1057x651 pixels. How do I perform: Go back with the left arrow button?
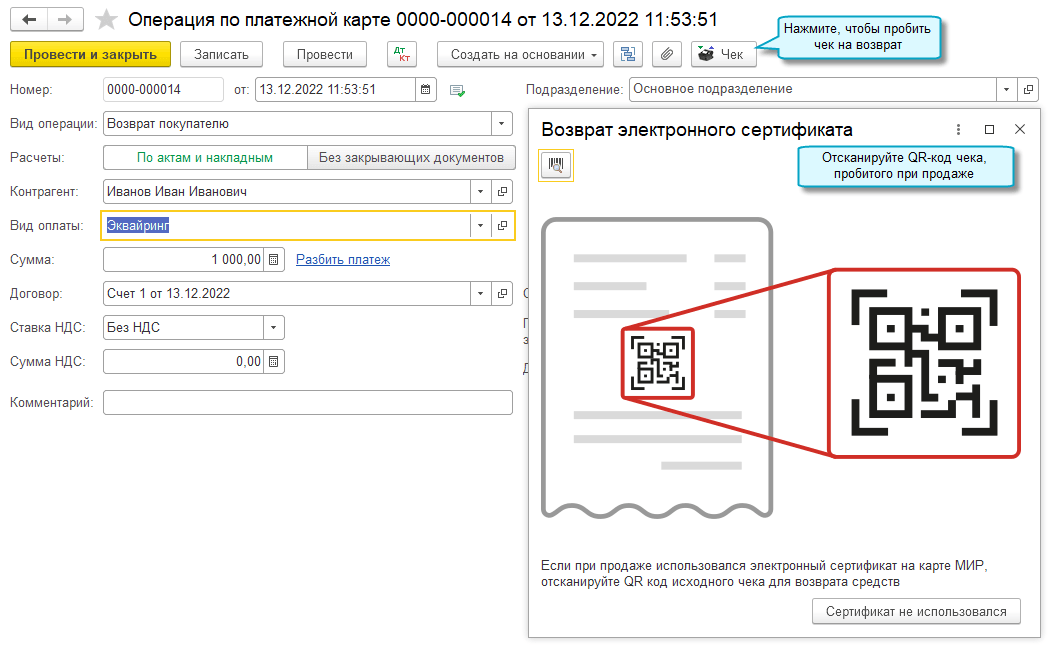point(29,20)
